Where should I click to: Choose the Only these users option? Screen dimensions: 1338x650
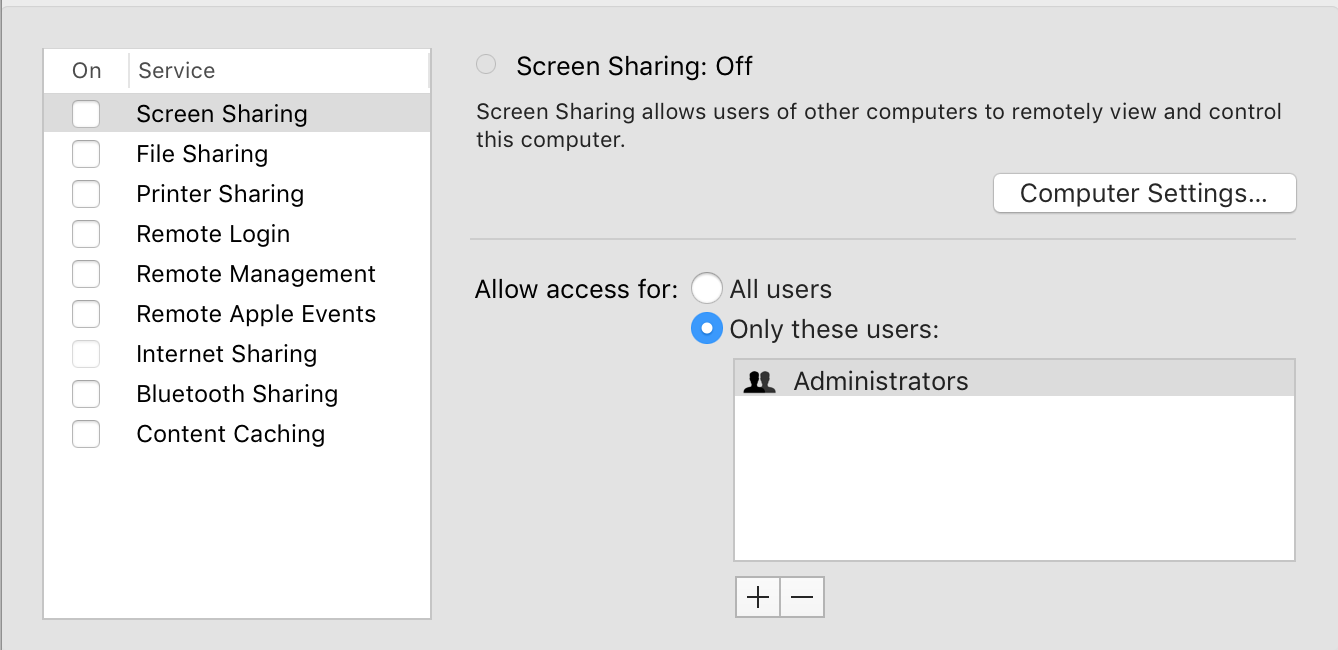pyautogui.click(x=707, y=329)
